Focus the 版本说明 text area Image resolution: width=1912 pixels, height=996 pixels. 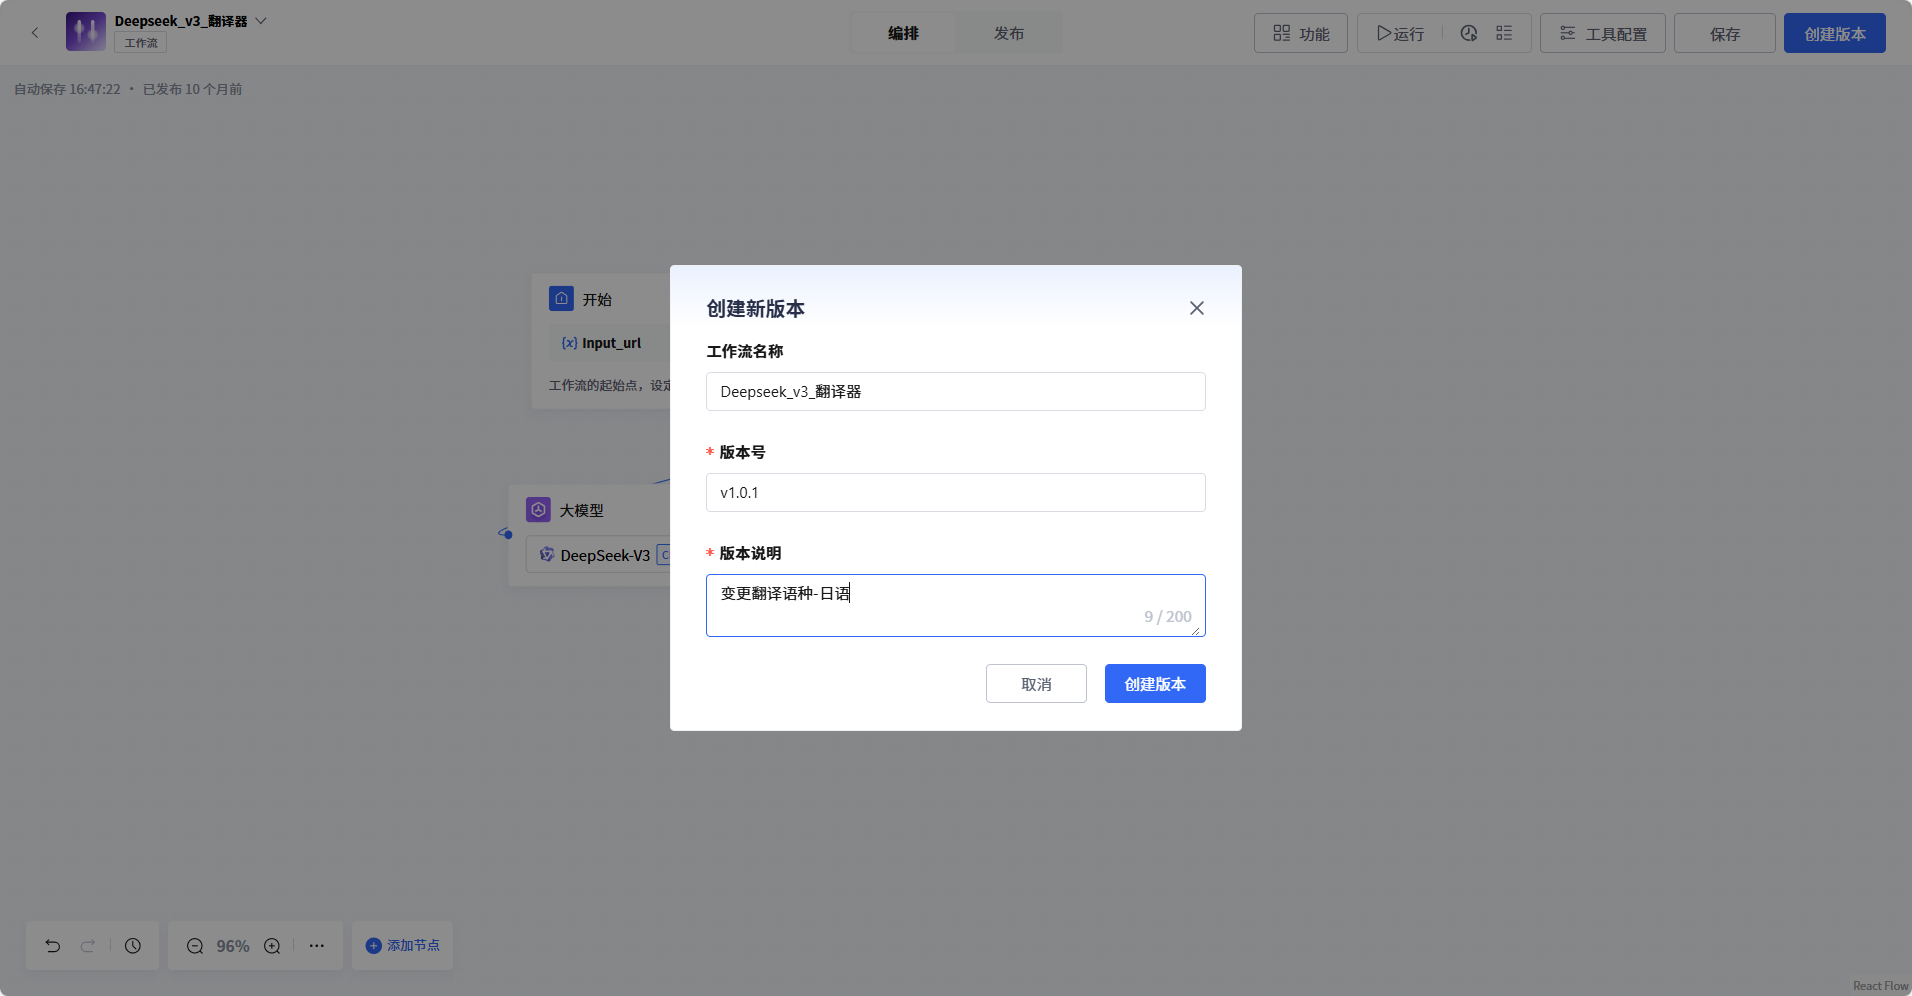pos(956,605)
